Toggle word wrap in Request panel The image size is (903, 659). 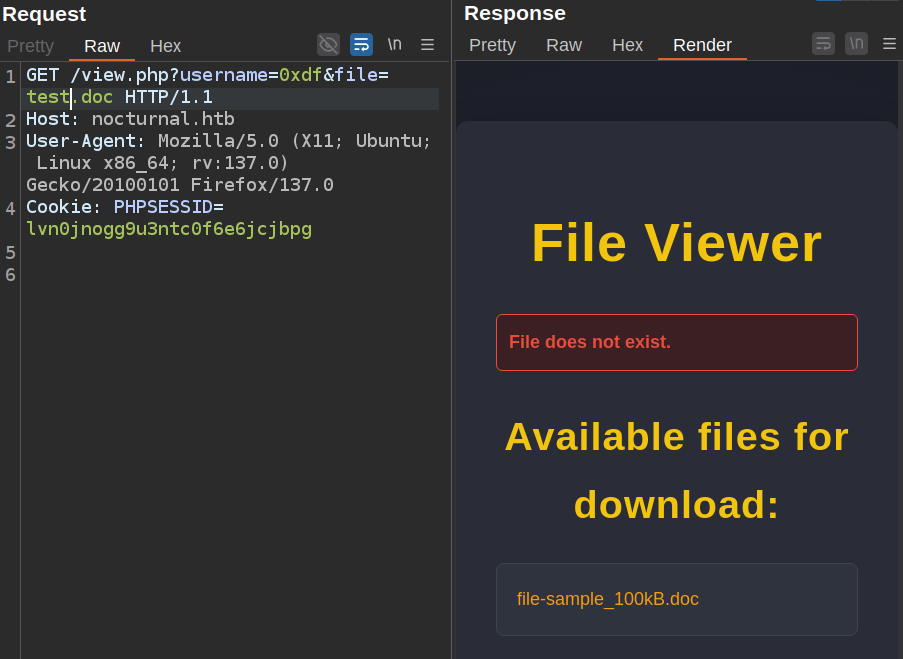[x=361, y=44]
